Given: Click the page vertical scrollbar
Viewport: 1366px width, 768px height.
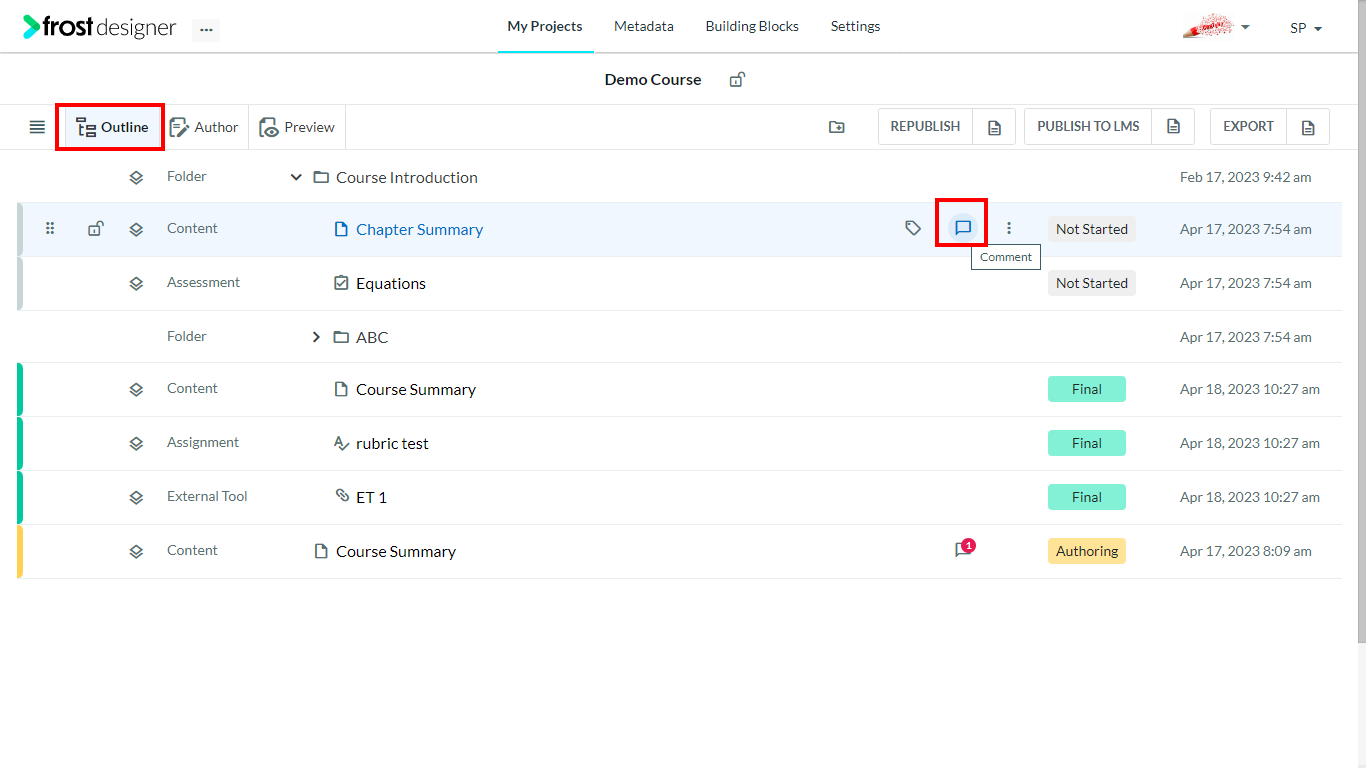Looking at the screenshot, I should coord(1361,320).
